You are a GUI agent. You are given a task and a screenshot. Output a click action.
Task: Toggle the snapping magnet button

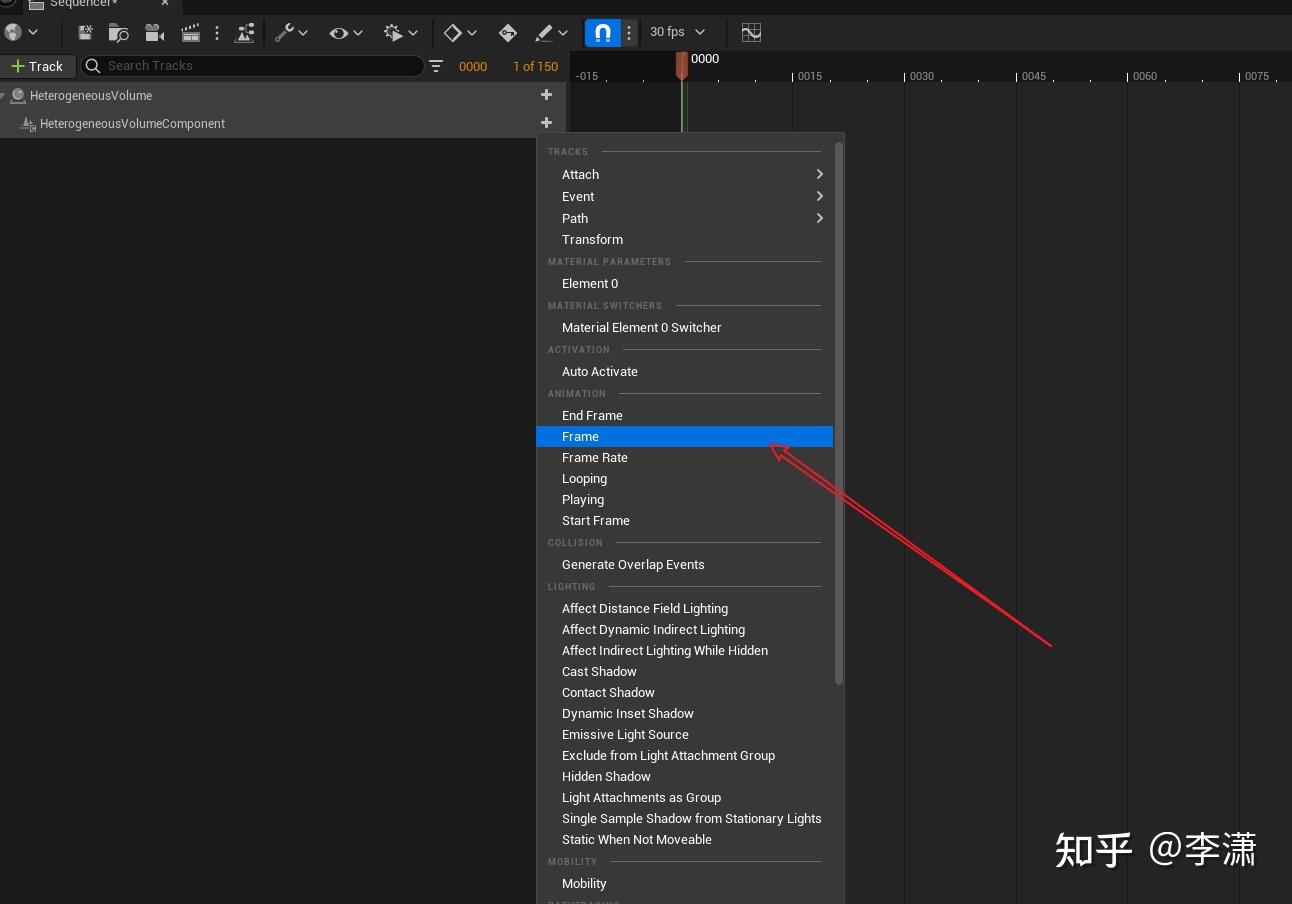point(602,33)
